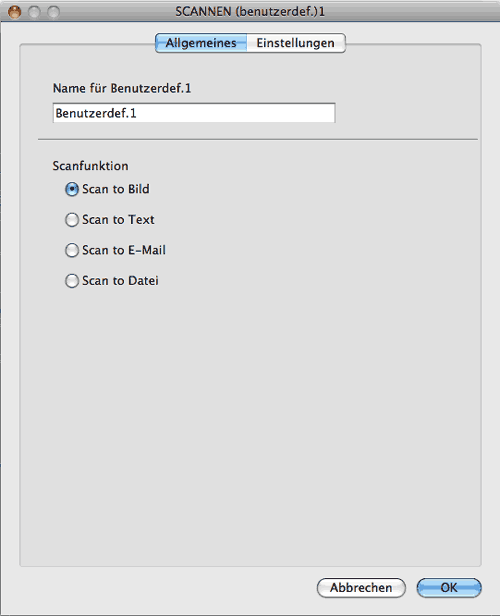Close the SCANNEN dialog with red button
500x616 pixels.
tap(15, 12)
